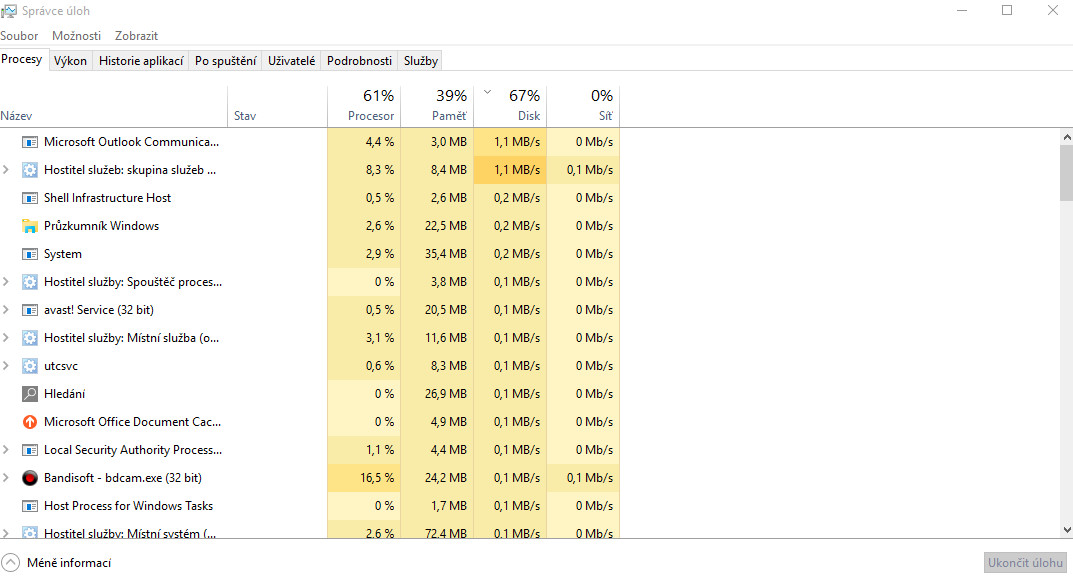
Task: Switch to the Služby tab
Action: (421, 61)
